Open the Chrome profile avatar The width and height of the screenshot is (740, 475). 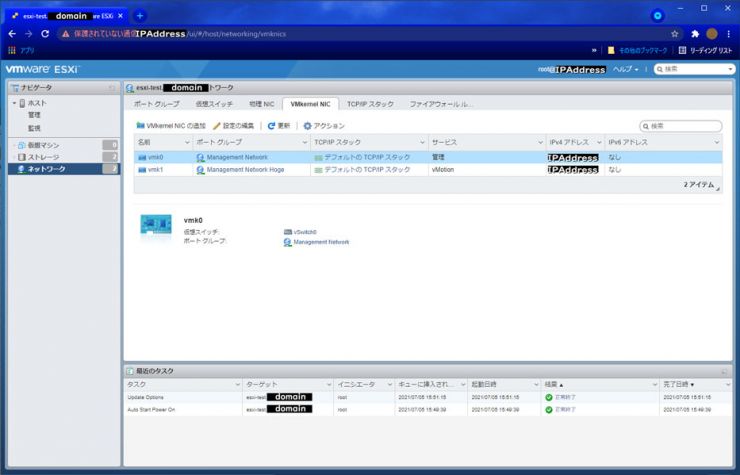[712, 34]
